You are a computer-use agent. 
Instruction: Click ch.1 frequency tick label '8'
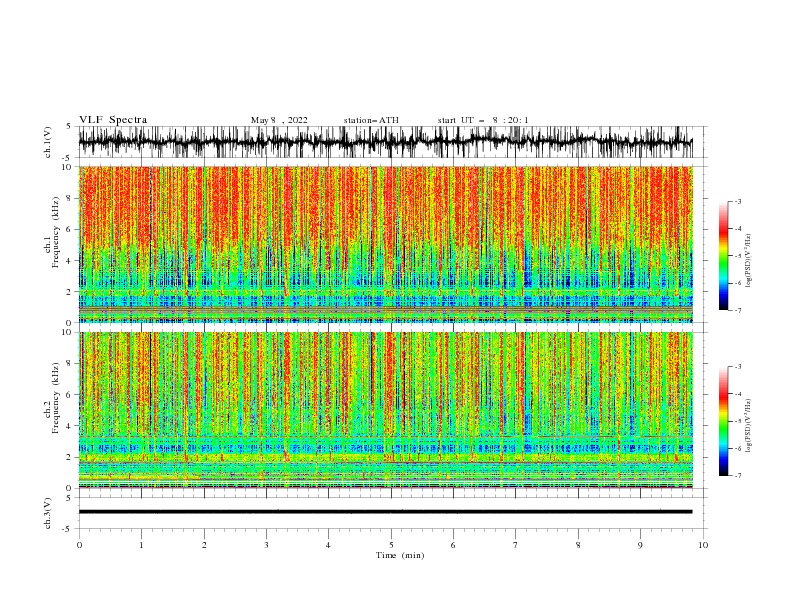[x=70, y=198]
